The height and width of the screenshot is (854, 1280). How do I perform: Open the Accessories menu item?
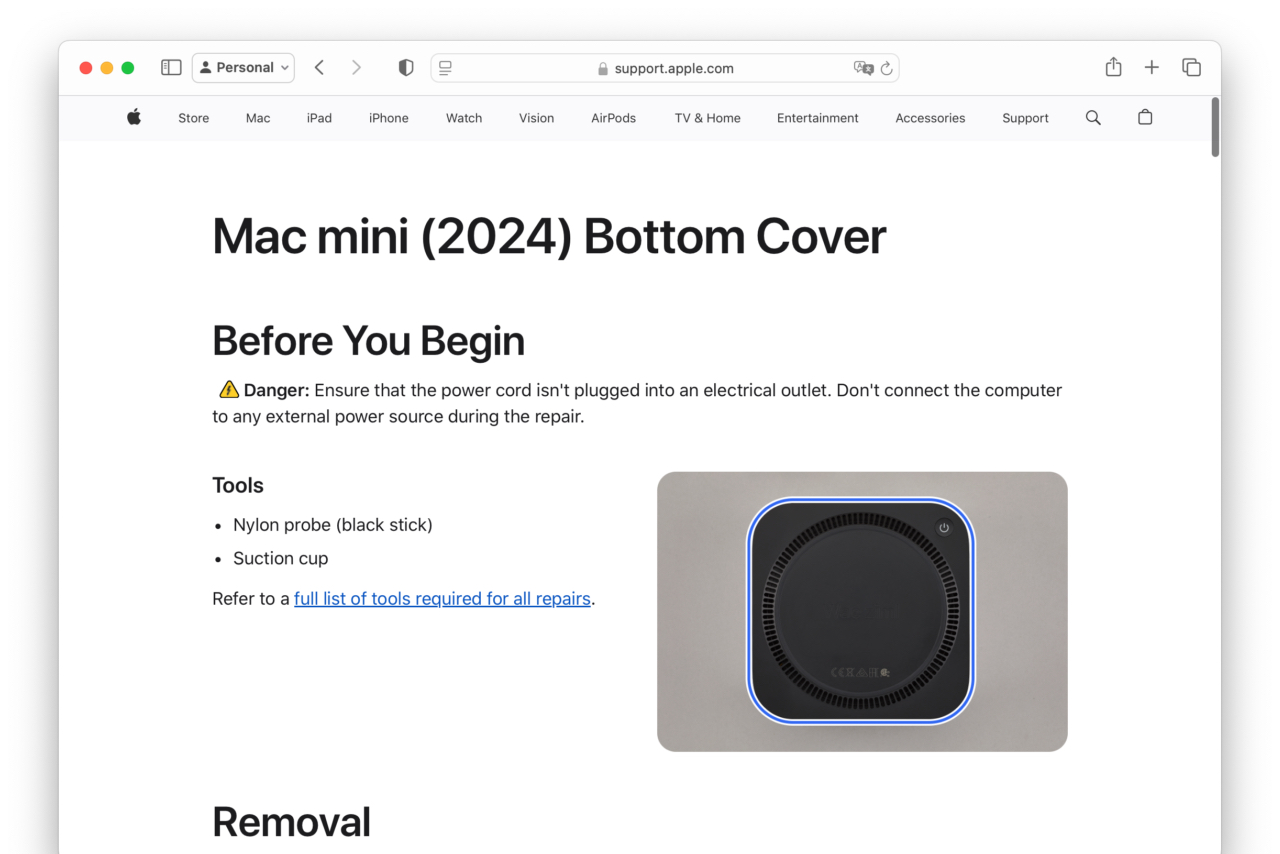(930, 118)
